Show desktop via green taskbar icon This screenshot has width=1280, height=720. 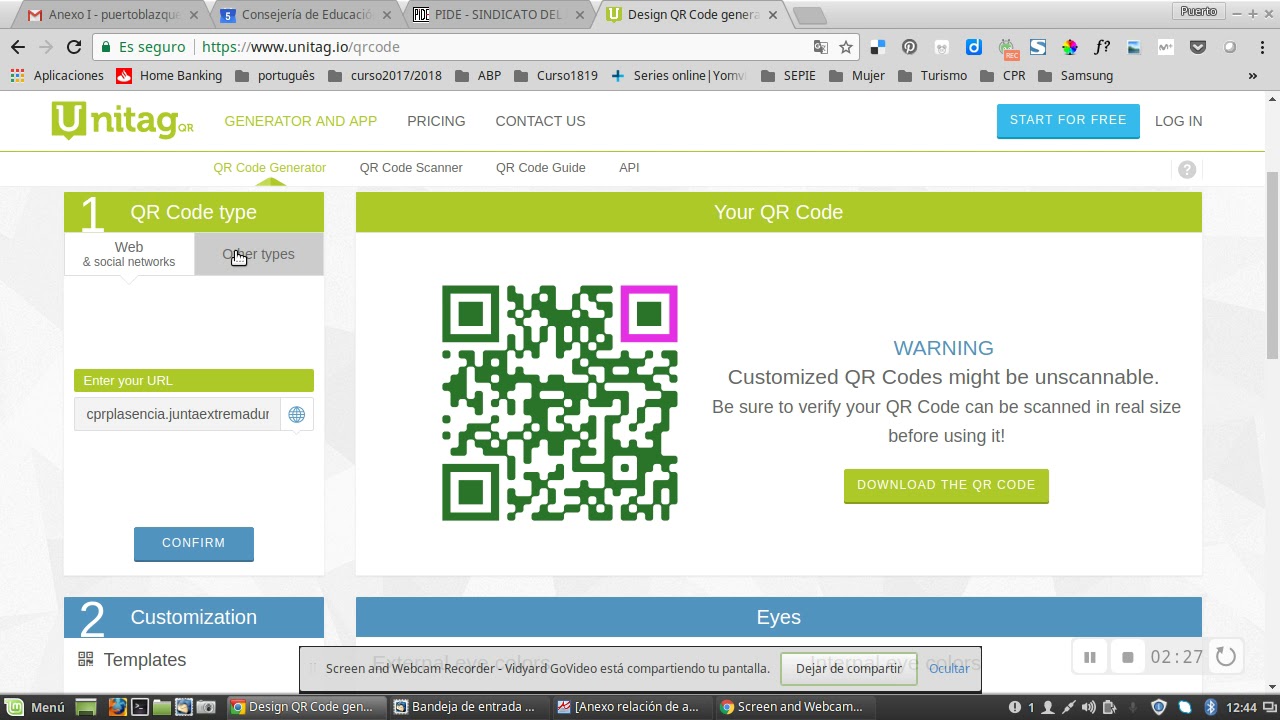click(x=86, y=707)
